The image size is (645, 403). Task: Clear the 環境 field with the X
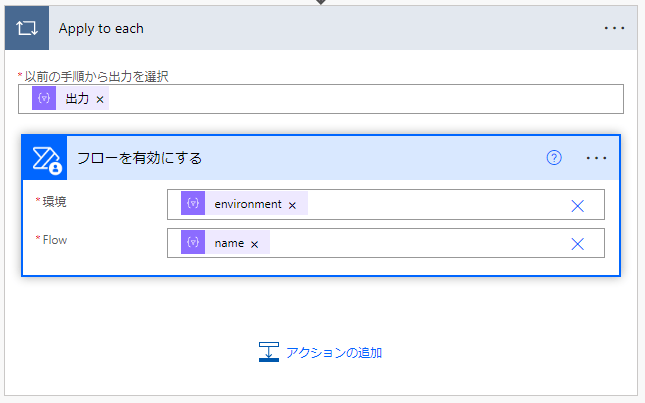(577, 205)
